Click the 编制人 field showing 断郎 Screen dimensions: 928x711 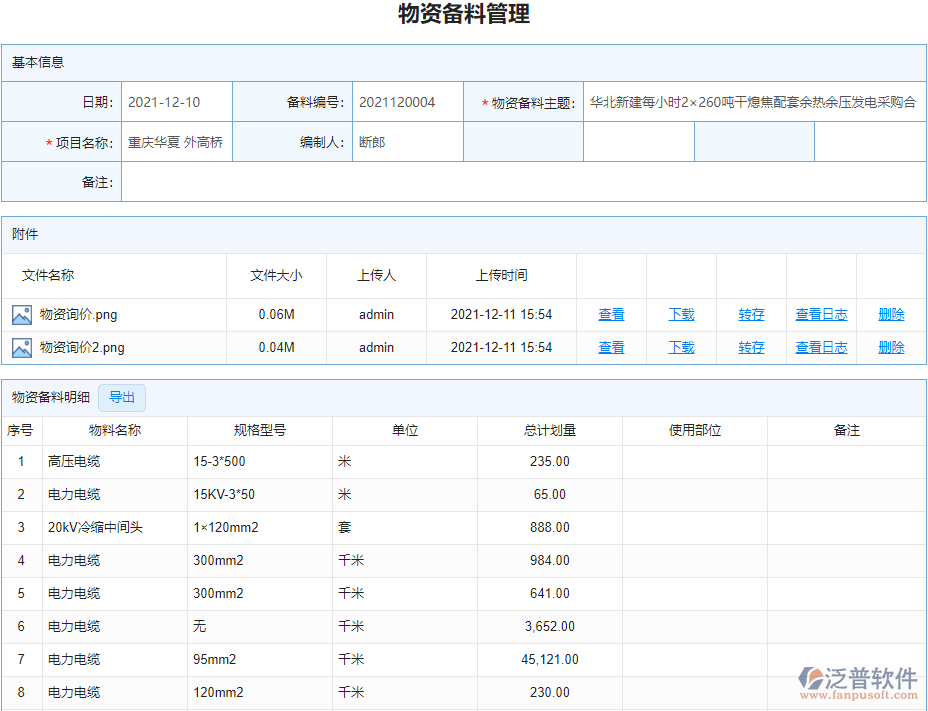(408, 141)
